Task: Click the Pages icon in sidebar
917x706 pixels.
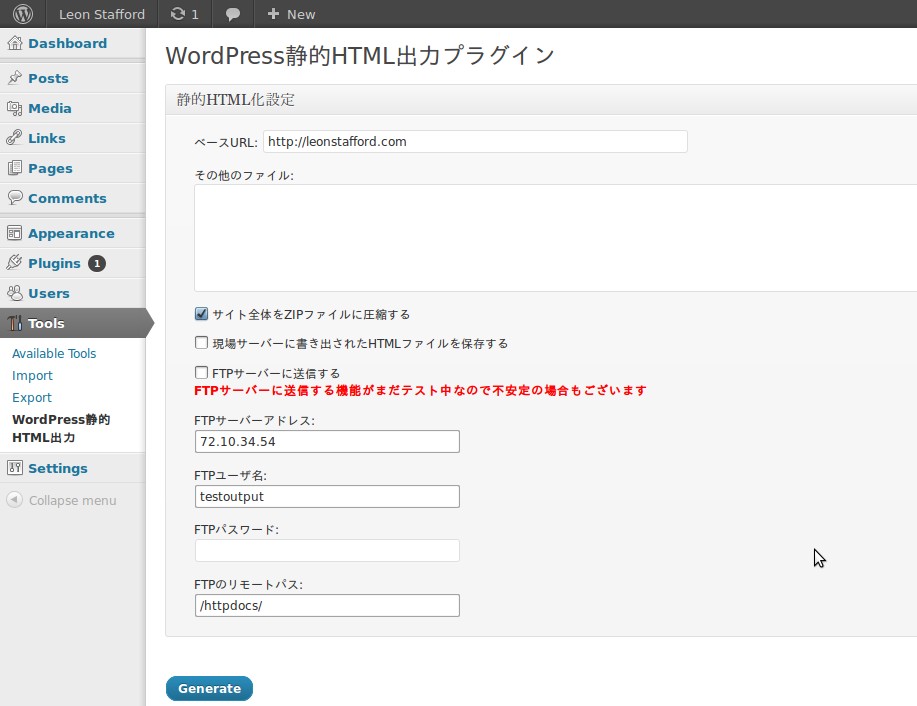Action: click(15, 168)
